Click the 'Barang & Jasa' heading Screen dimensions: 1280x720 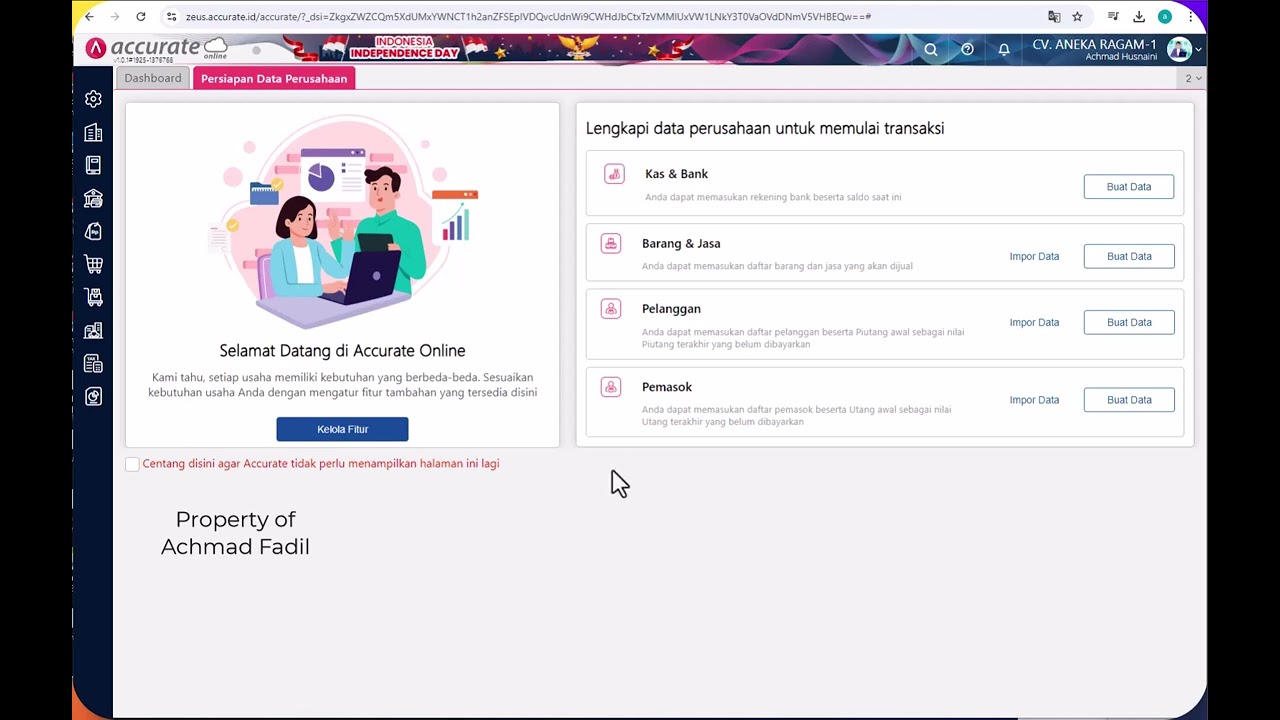(681, 243)
